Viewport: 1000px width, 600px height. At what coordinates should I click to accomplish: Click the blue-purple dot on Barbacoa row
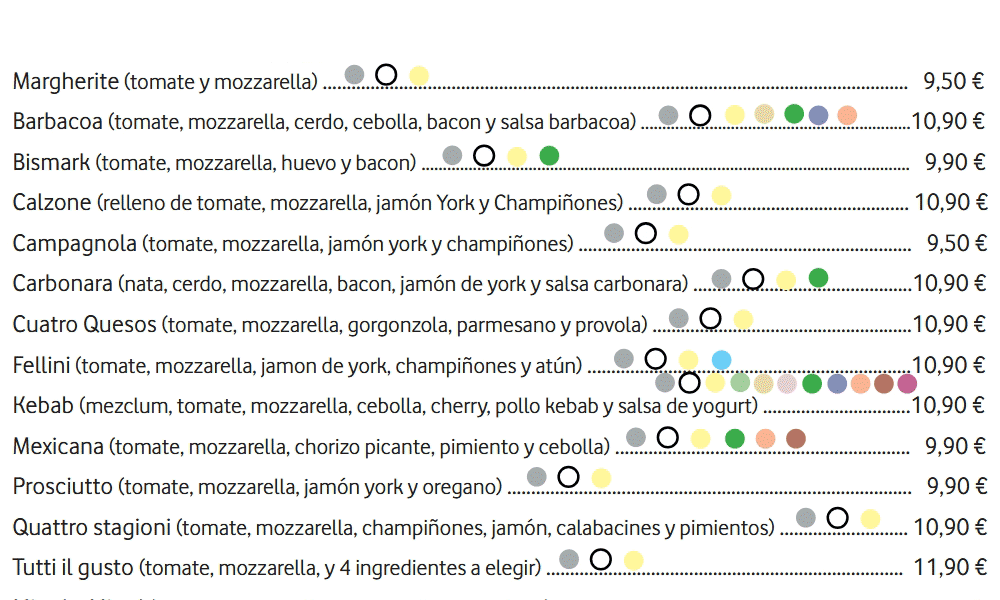coord(819,114)
